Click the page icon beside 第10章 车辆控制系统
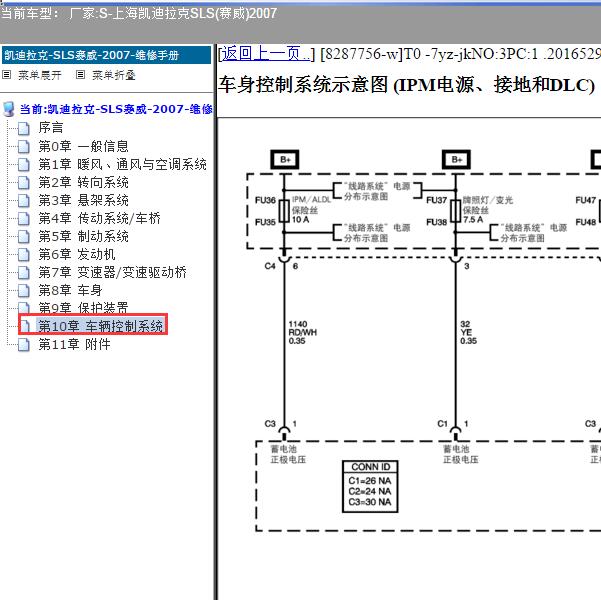Screen dimensions: 601x600 point(25,326)
